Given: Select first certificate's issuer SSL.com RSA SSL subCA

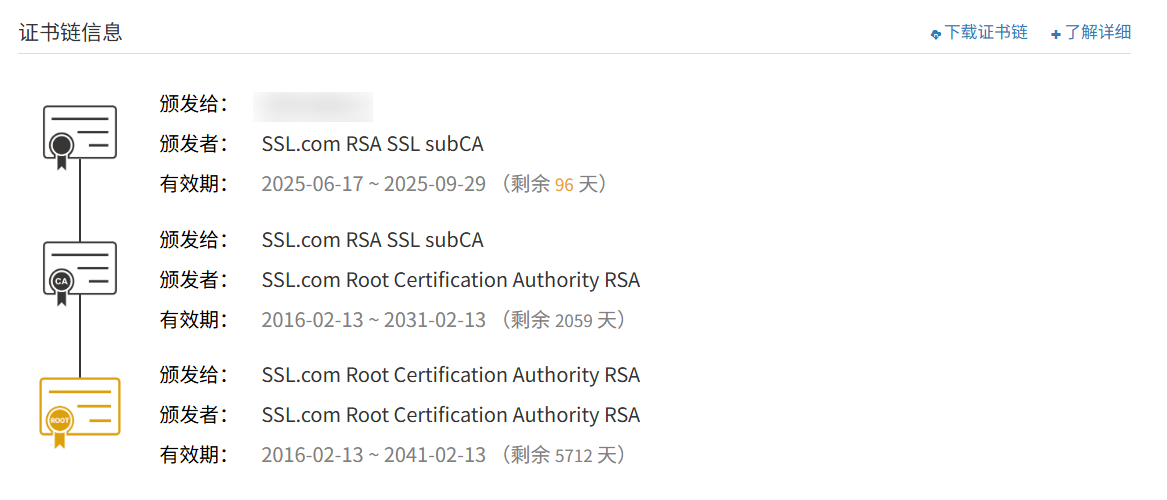Looking at the screenshot, I should tap(372, 144).
